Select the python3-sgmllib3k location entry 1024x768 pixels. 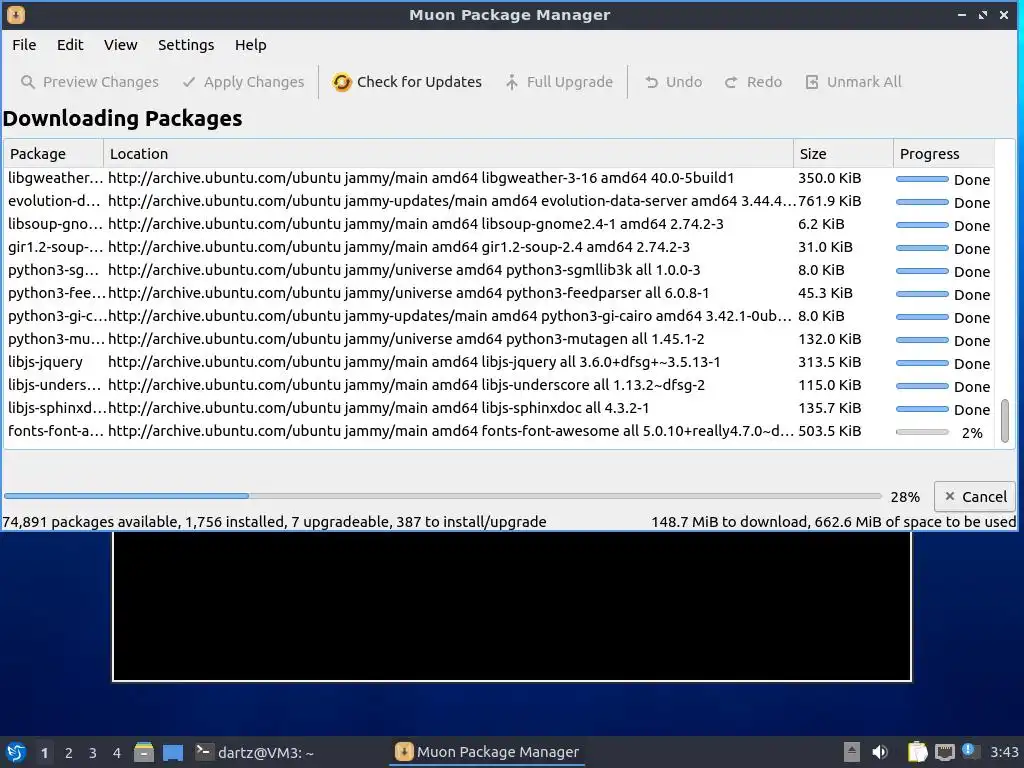pyautogui.click(x=404, y=270)
